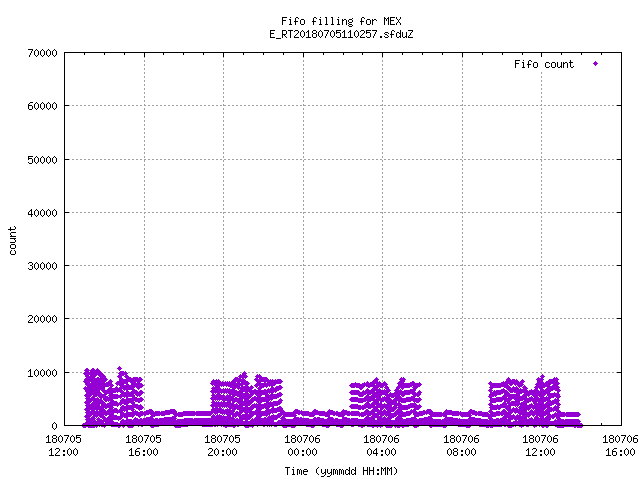Click the y-axis value 60000
Image resolution: width=640 pixels, height=480 pixels.
coord(42,106)
